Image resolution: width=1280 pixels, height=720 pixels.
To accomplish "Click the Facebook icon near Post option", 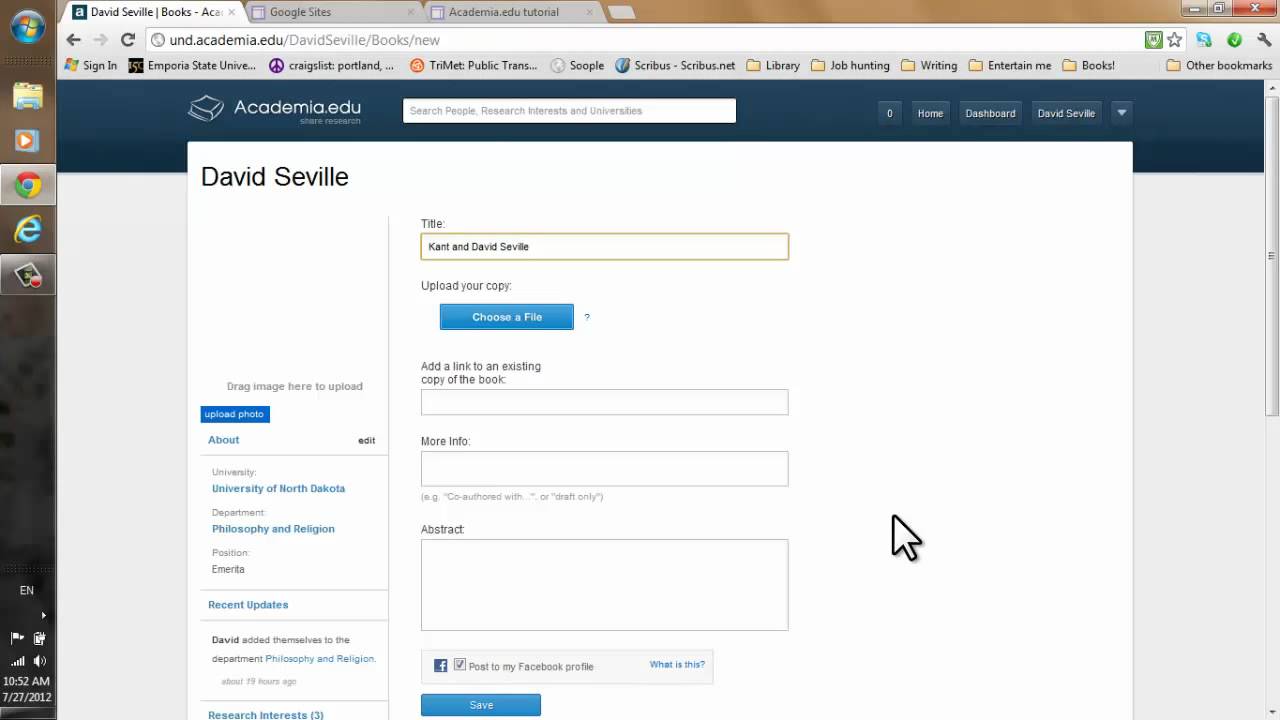I will (440, 666).
